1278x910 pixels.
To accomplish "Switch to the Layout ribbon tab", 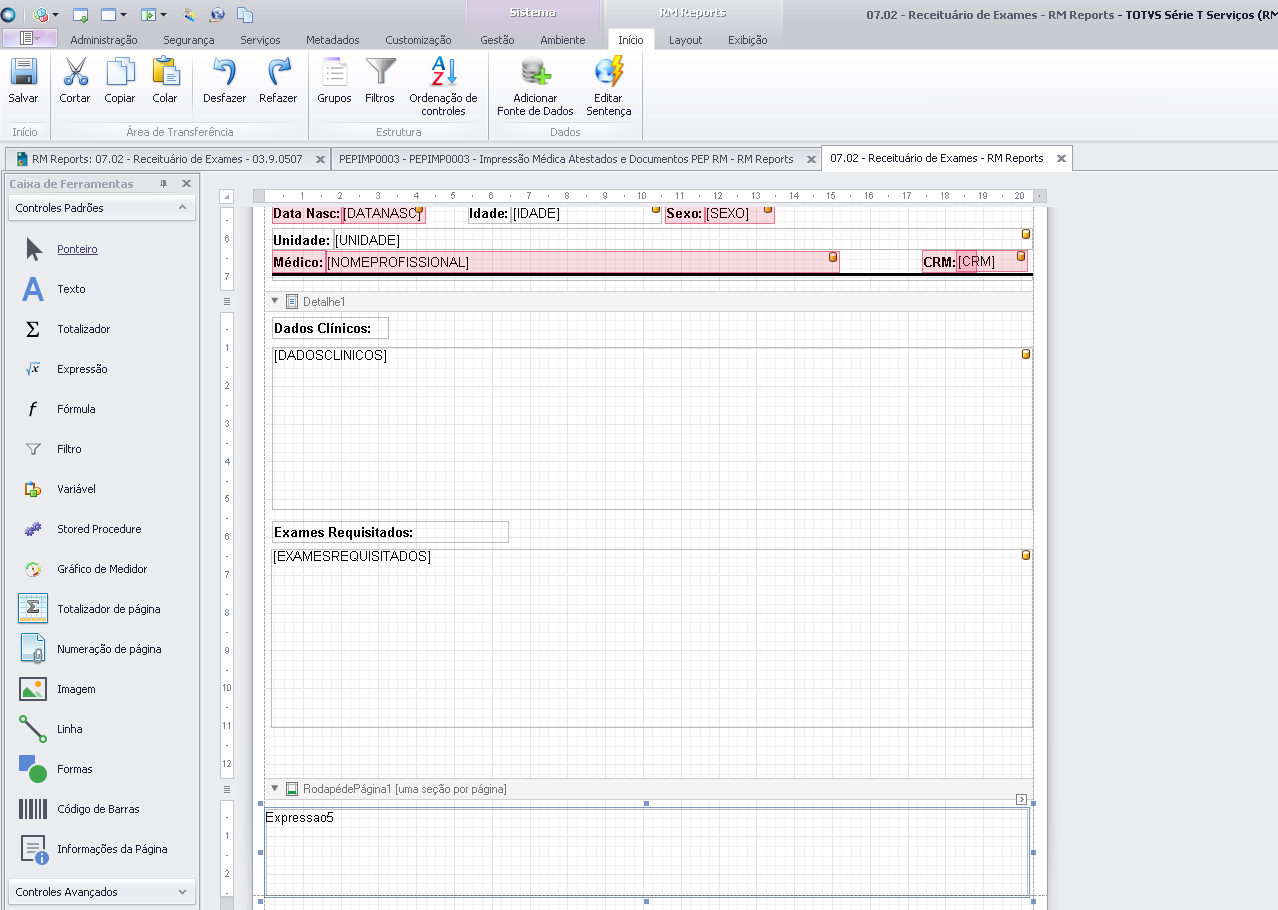I will [686, 40].
